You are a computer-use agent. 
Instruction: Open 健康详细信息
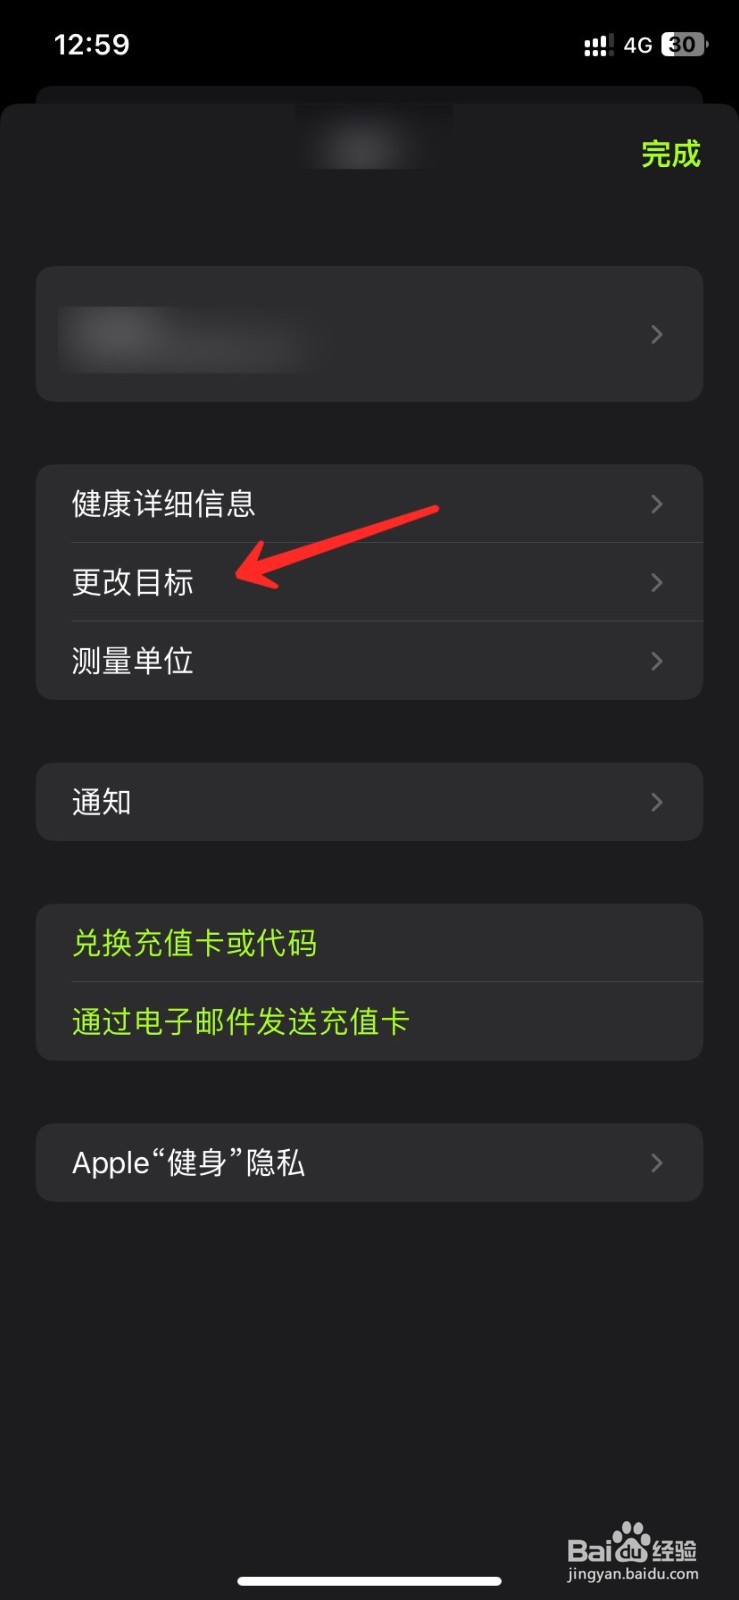(x=369, y=504)
